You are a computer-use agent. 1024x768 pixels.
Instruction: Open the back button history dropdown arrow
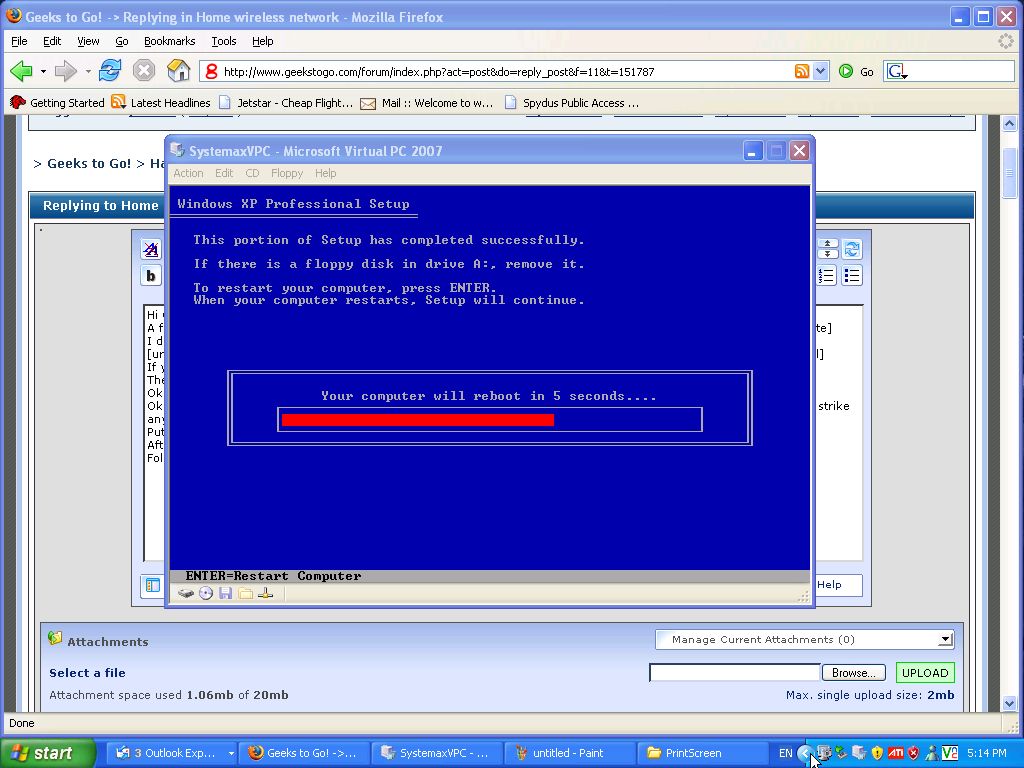pos(43,71)
